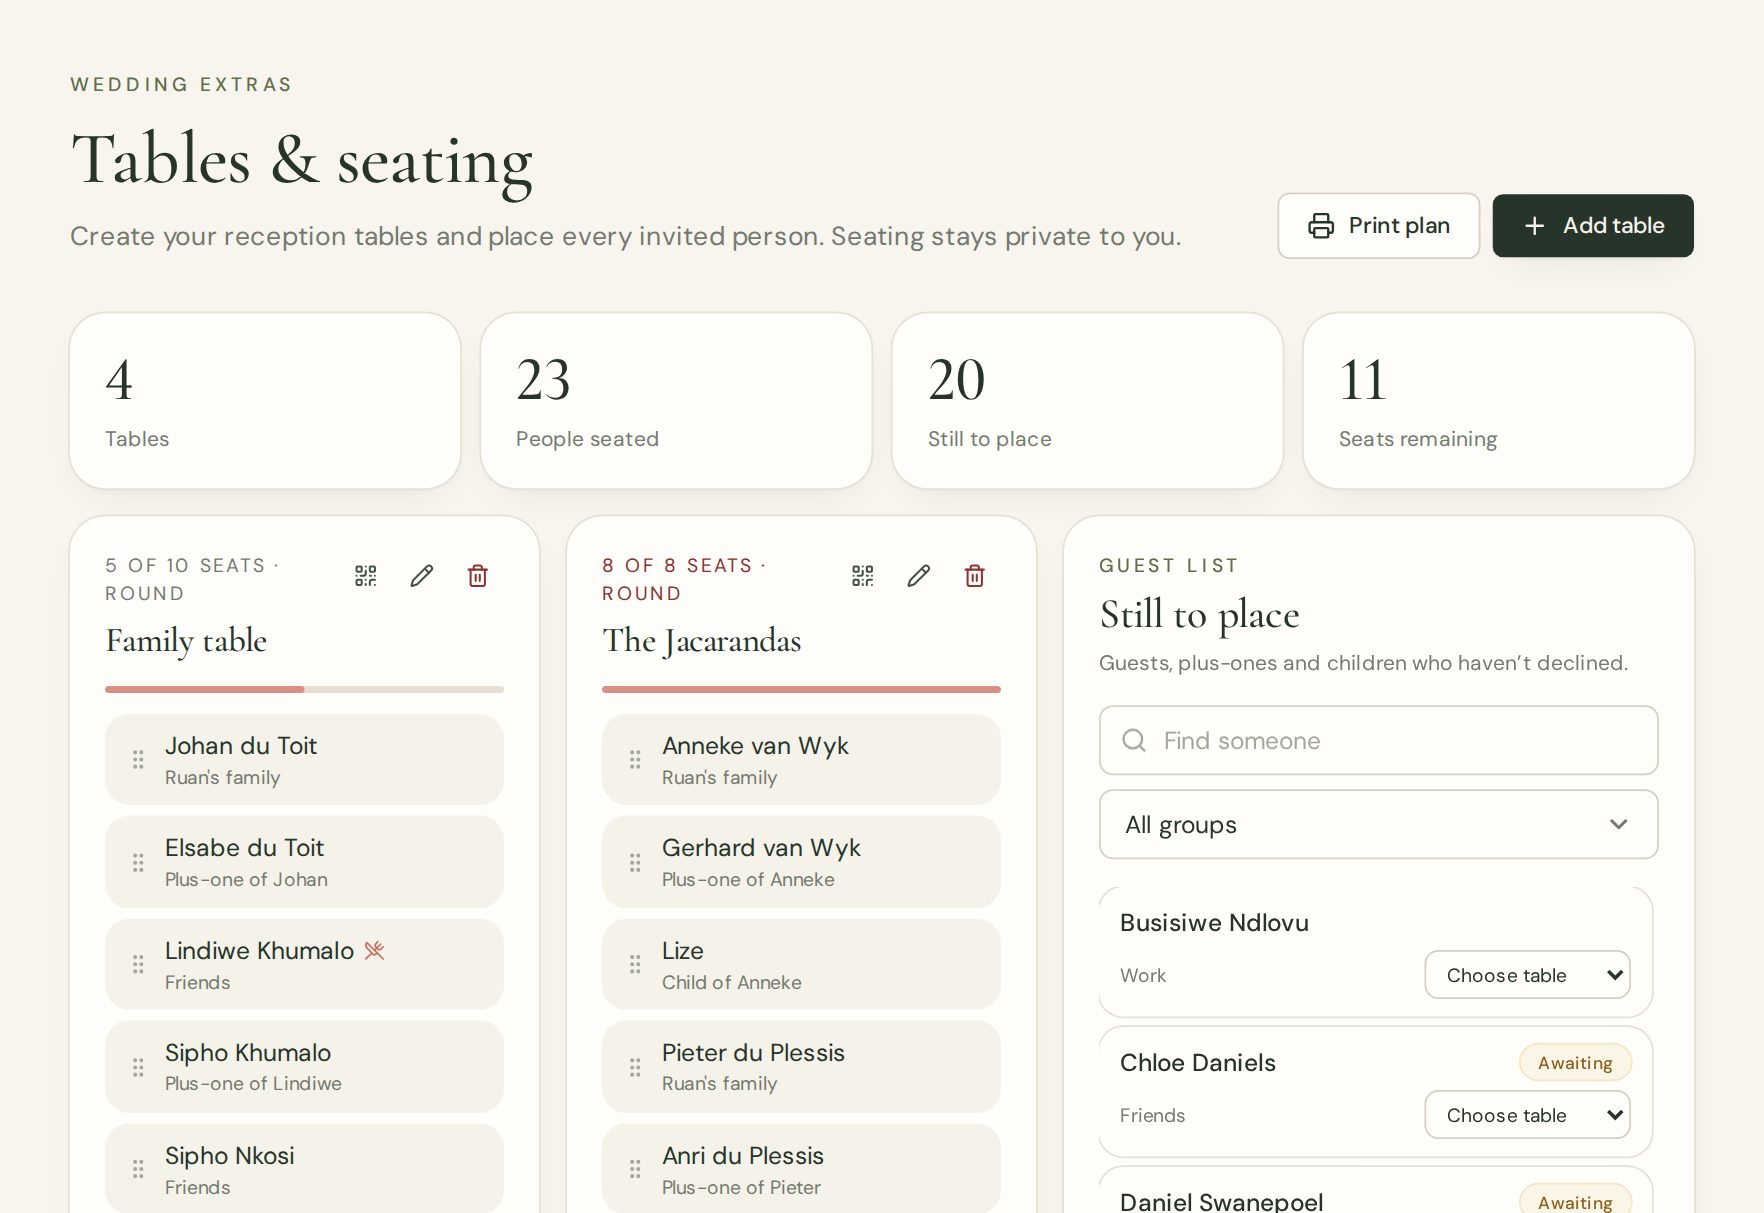Open Choose table dropdown for Busisiwe Ndlovu
This screenshot has height=1213, width=1764.
[x=1528, y=975]
